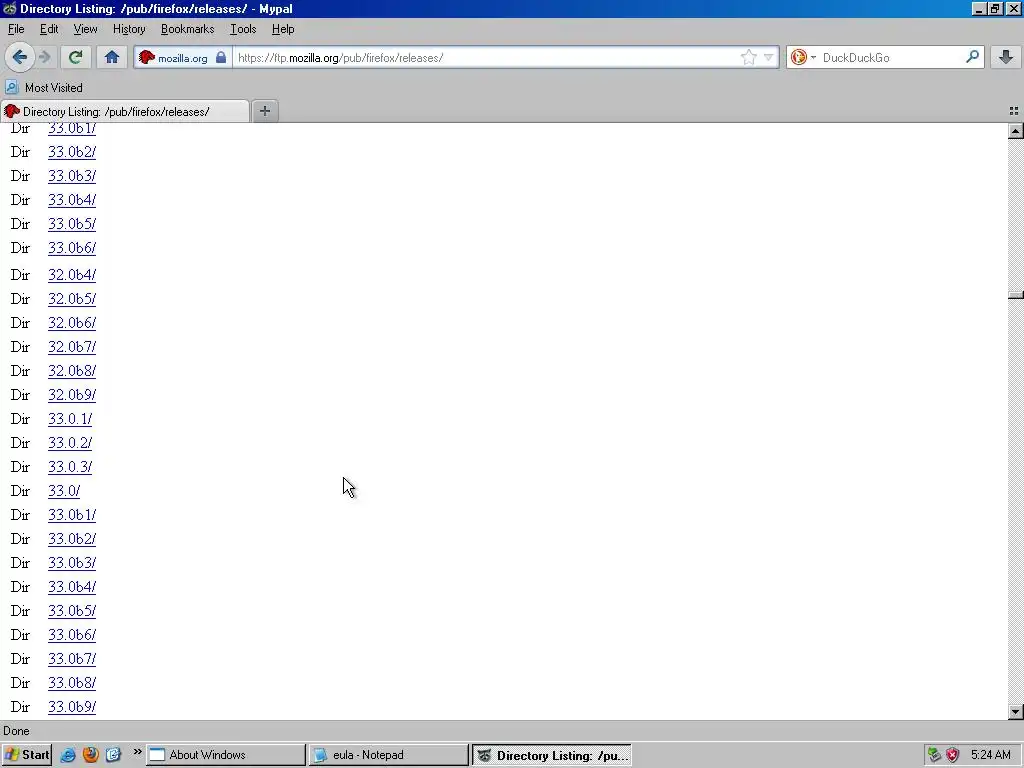Open the 33.0.2/ directory link
Image resolution: width=1024 pixels, height=768 pixels.
(70, 443)
